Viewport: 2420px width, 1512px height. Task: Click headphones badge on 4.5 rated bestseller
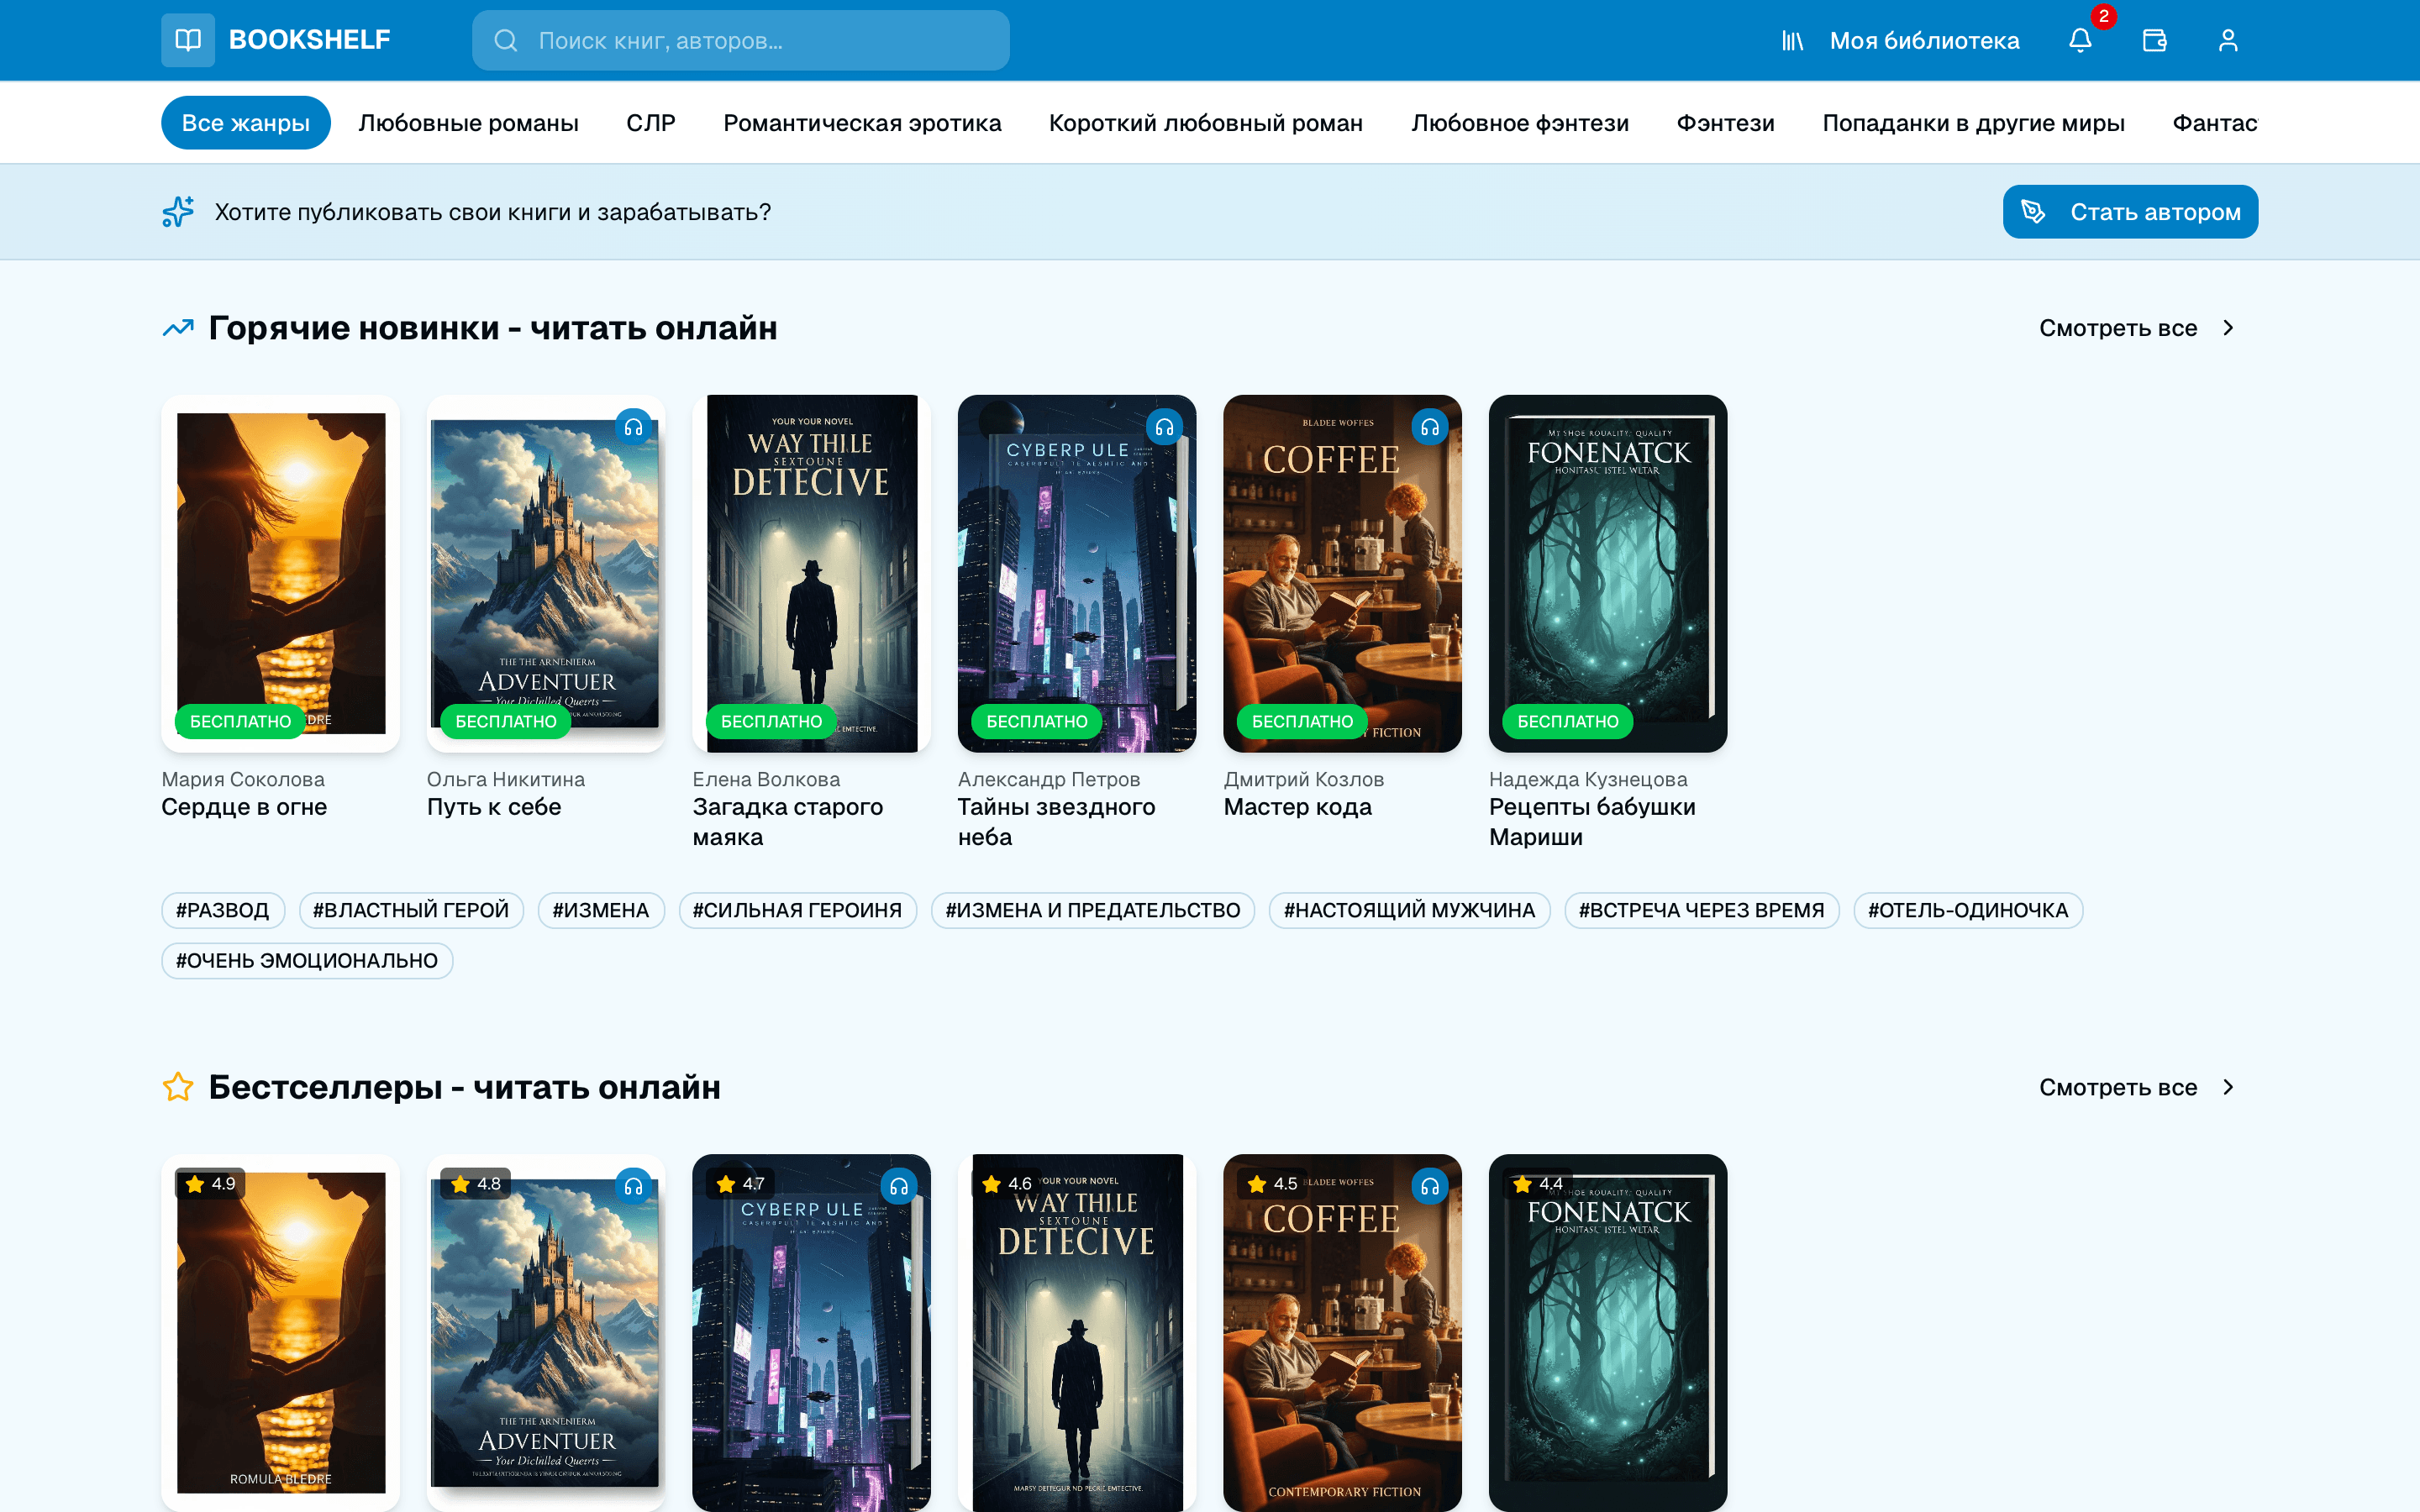click(x=1430, y=1187)
